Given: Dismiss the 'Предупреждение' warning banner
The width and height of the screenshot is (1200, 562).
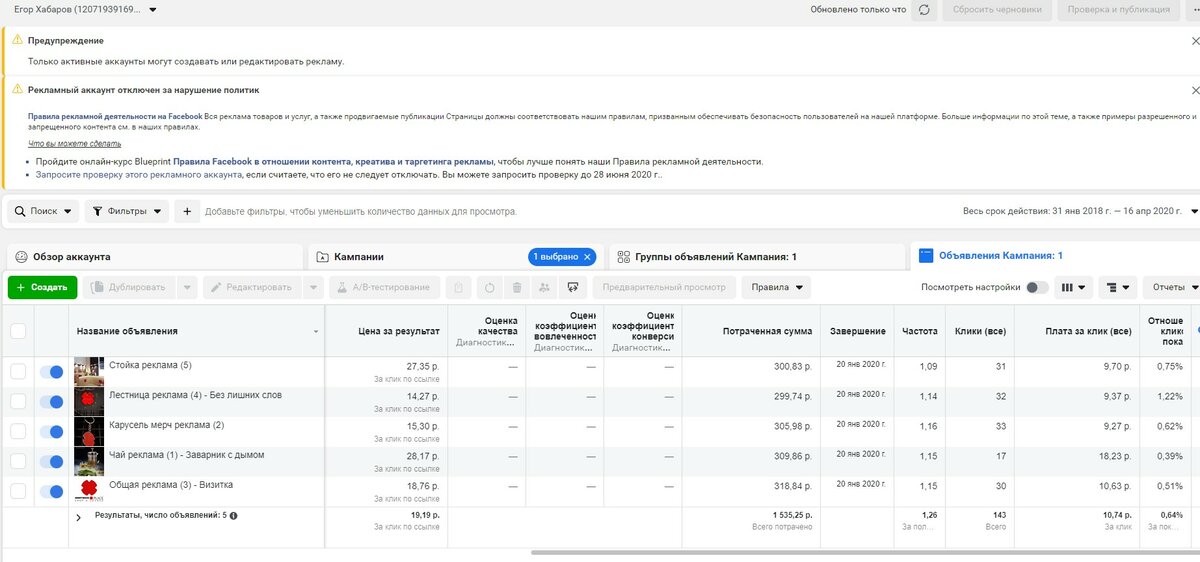Looking at the screenshot, I should tap(1195, 41).
